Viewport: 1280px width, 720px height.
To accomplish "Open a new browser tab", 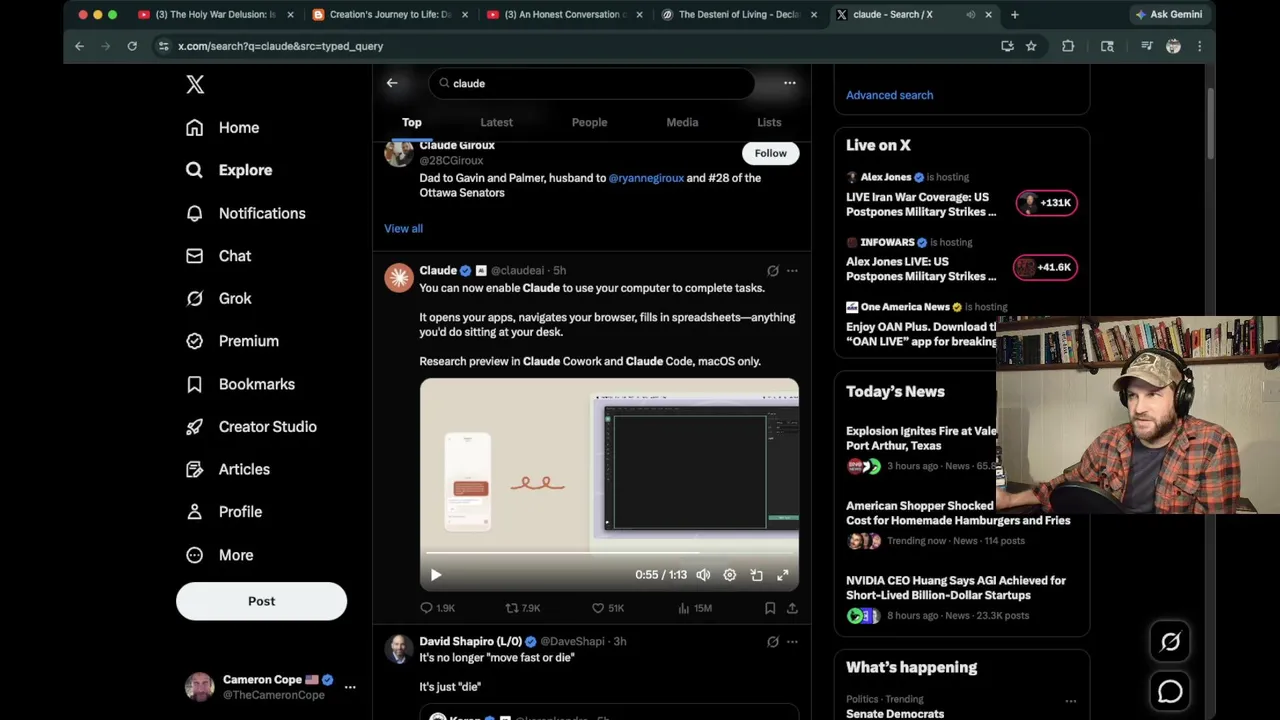I will point(1014,15).
